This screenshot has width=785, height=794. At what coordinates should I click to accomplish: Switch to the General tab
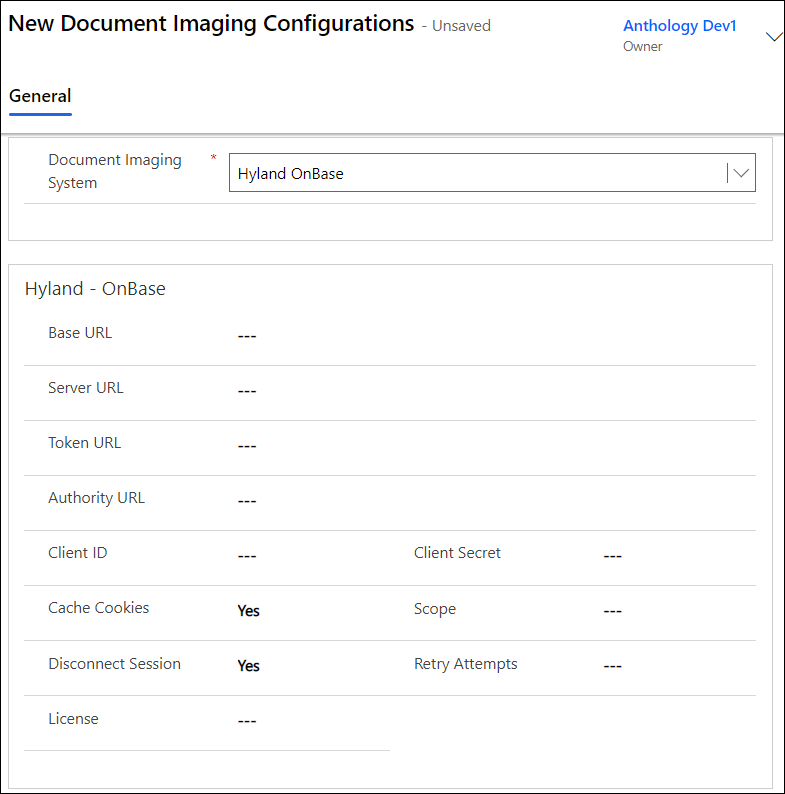coord(40,97)
